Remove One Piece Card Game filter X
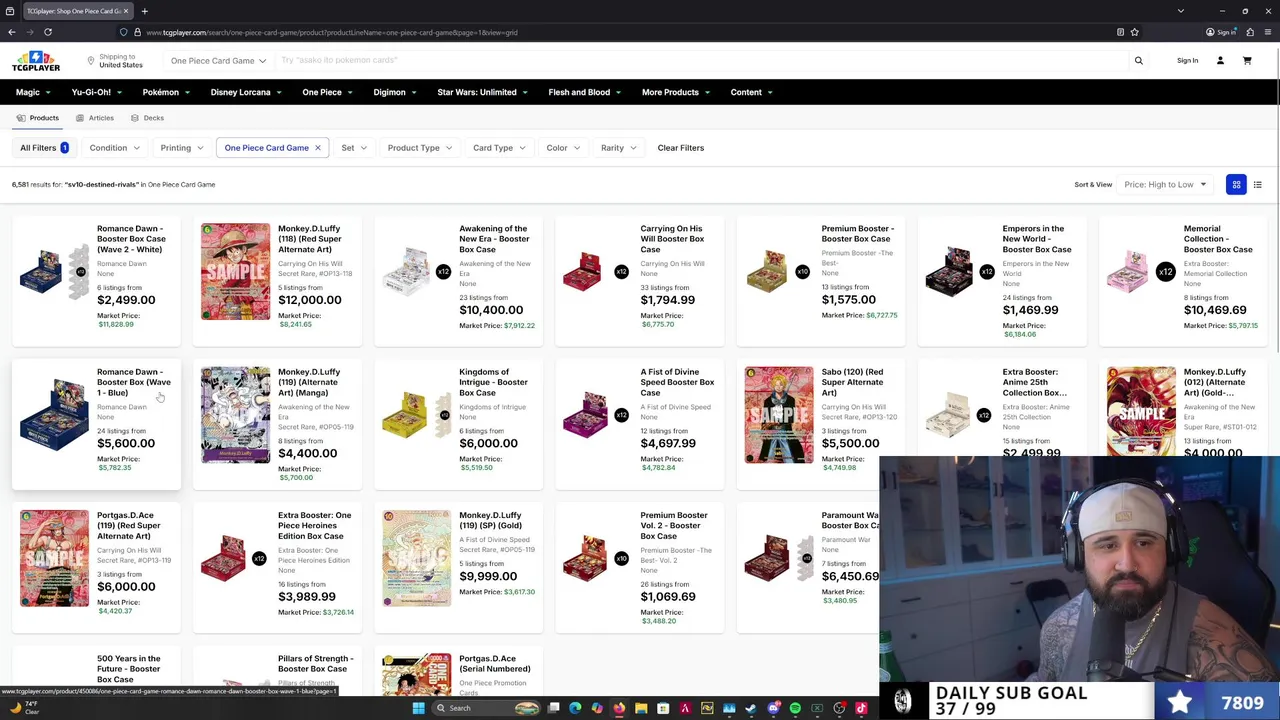The image size is (1280, 720). [318, 148]
